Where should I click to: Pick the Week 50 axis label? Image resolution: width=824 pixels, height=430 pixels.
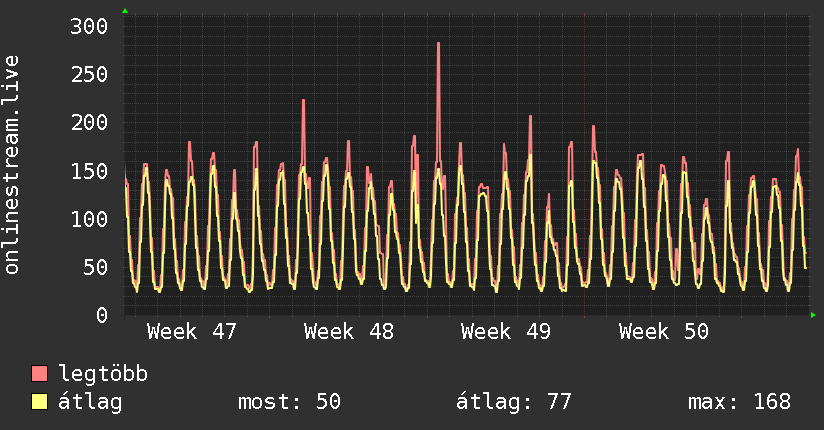coord(664,332)
